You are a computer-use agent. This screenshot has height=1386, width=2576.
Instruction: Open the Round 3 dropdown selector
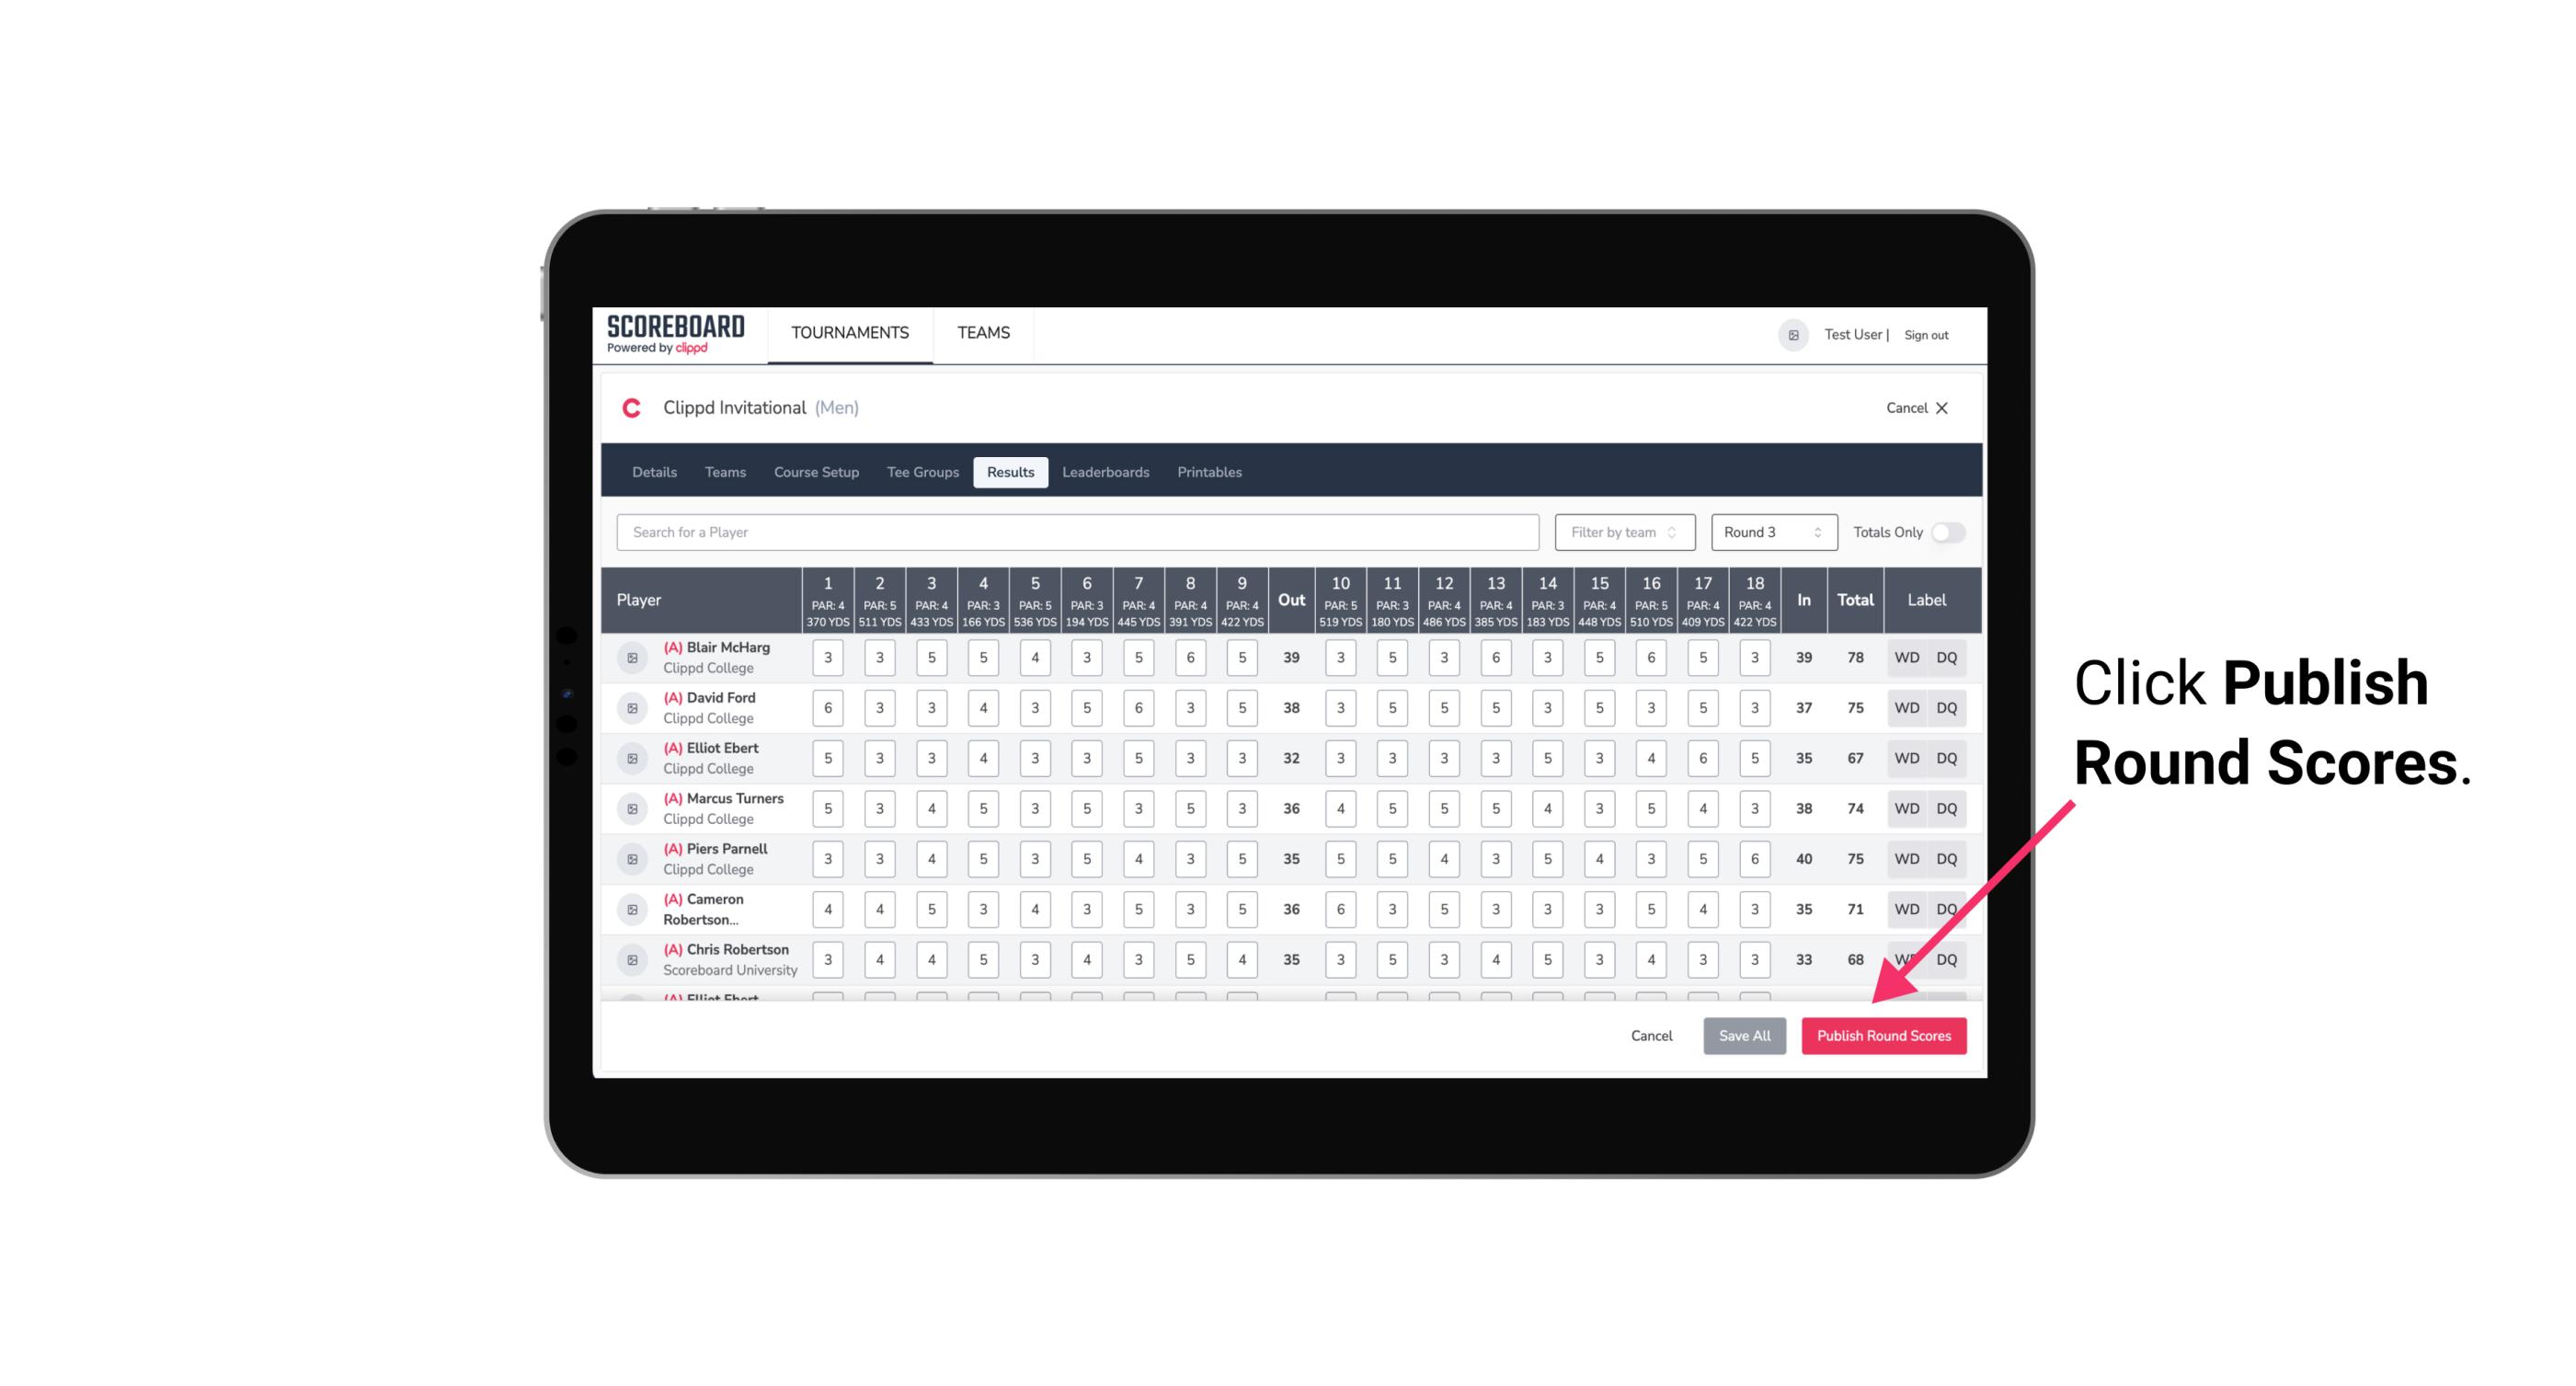coord(1769,531)
